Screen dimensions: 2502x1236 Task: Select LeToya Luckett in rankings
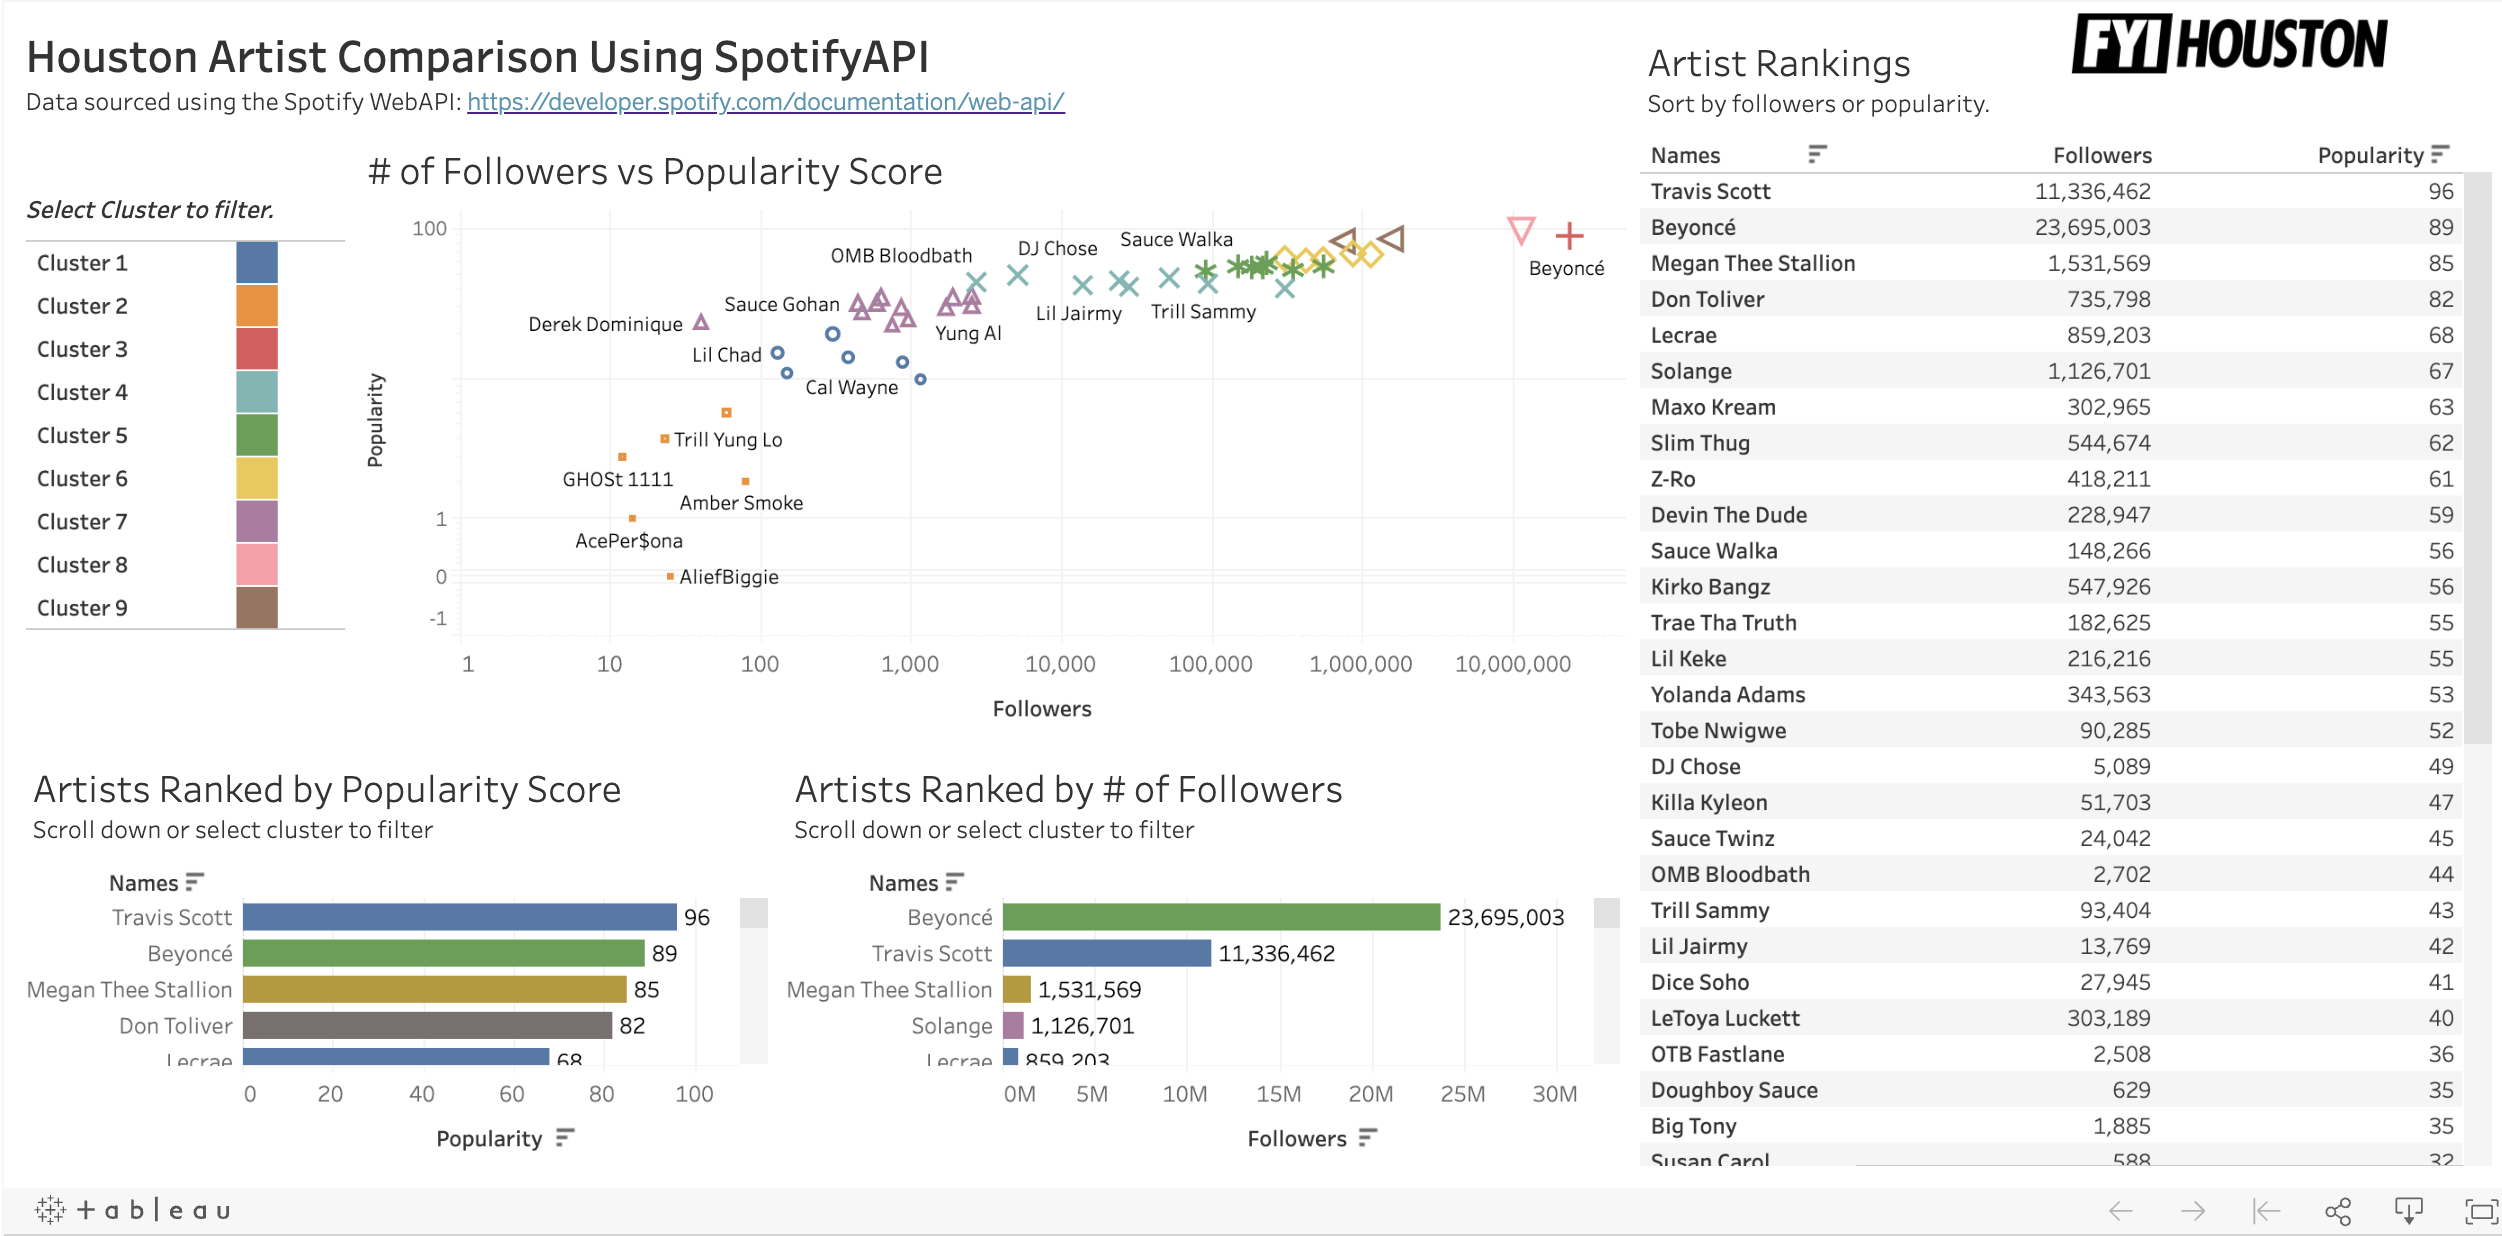[x=1725, y=1018]
